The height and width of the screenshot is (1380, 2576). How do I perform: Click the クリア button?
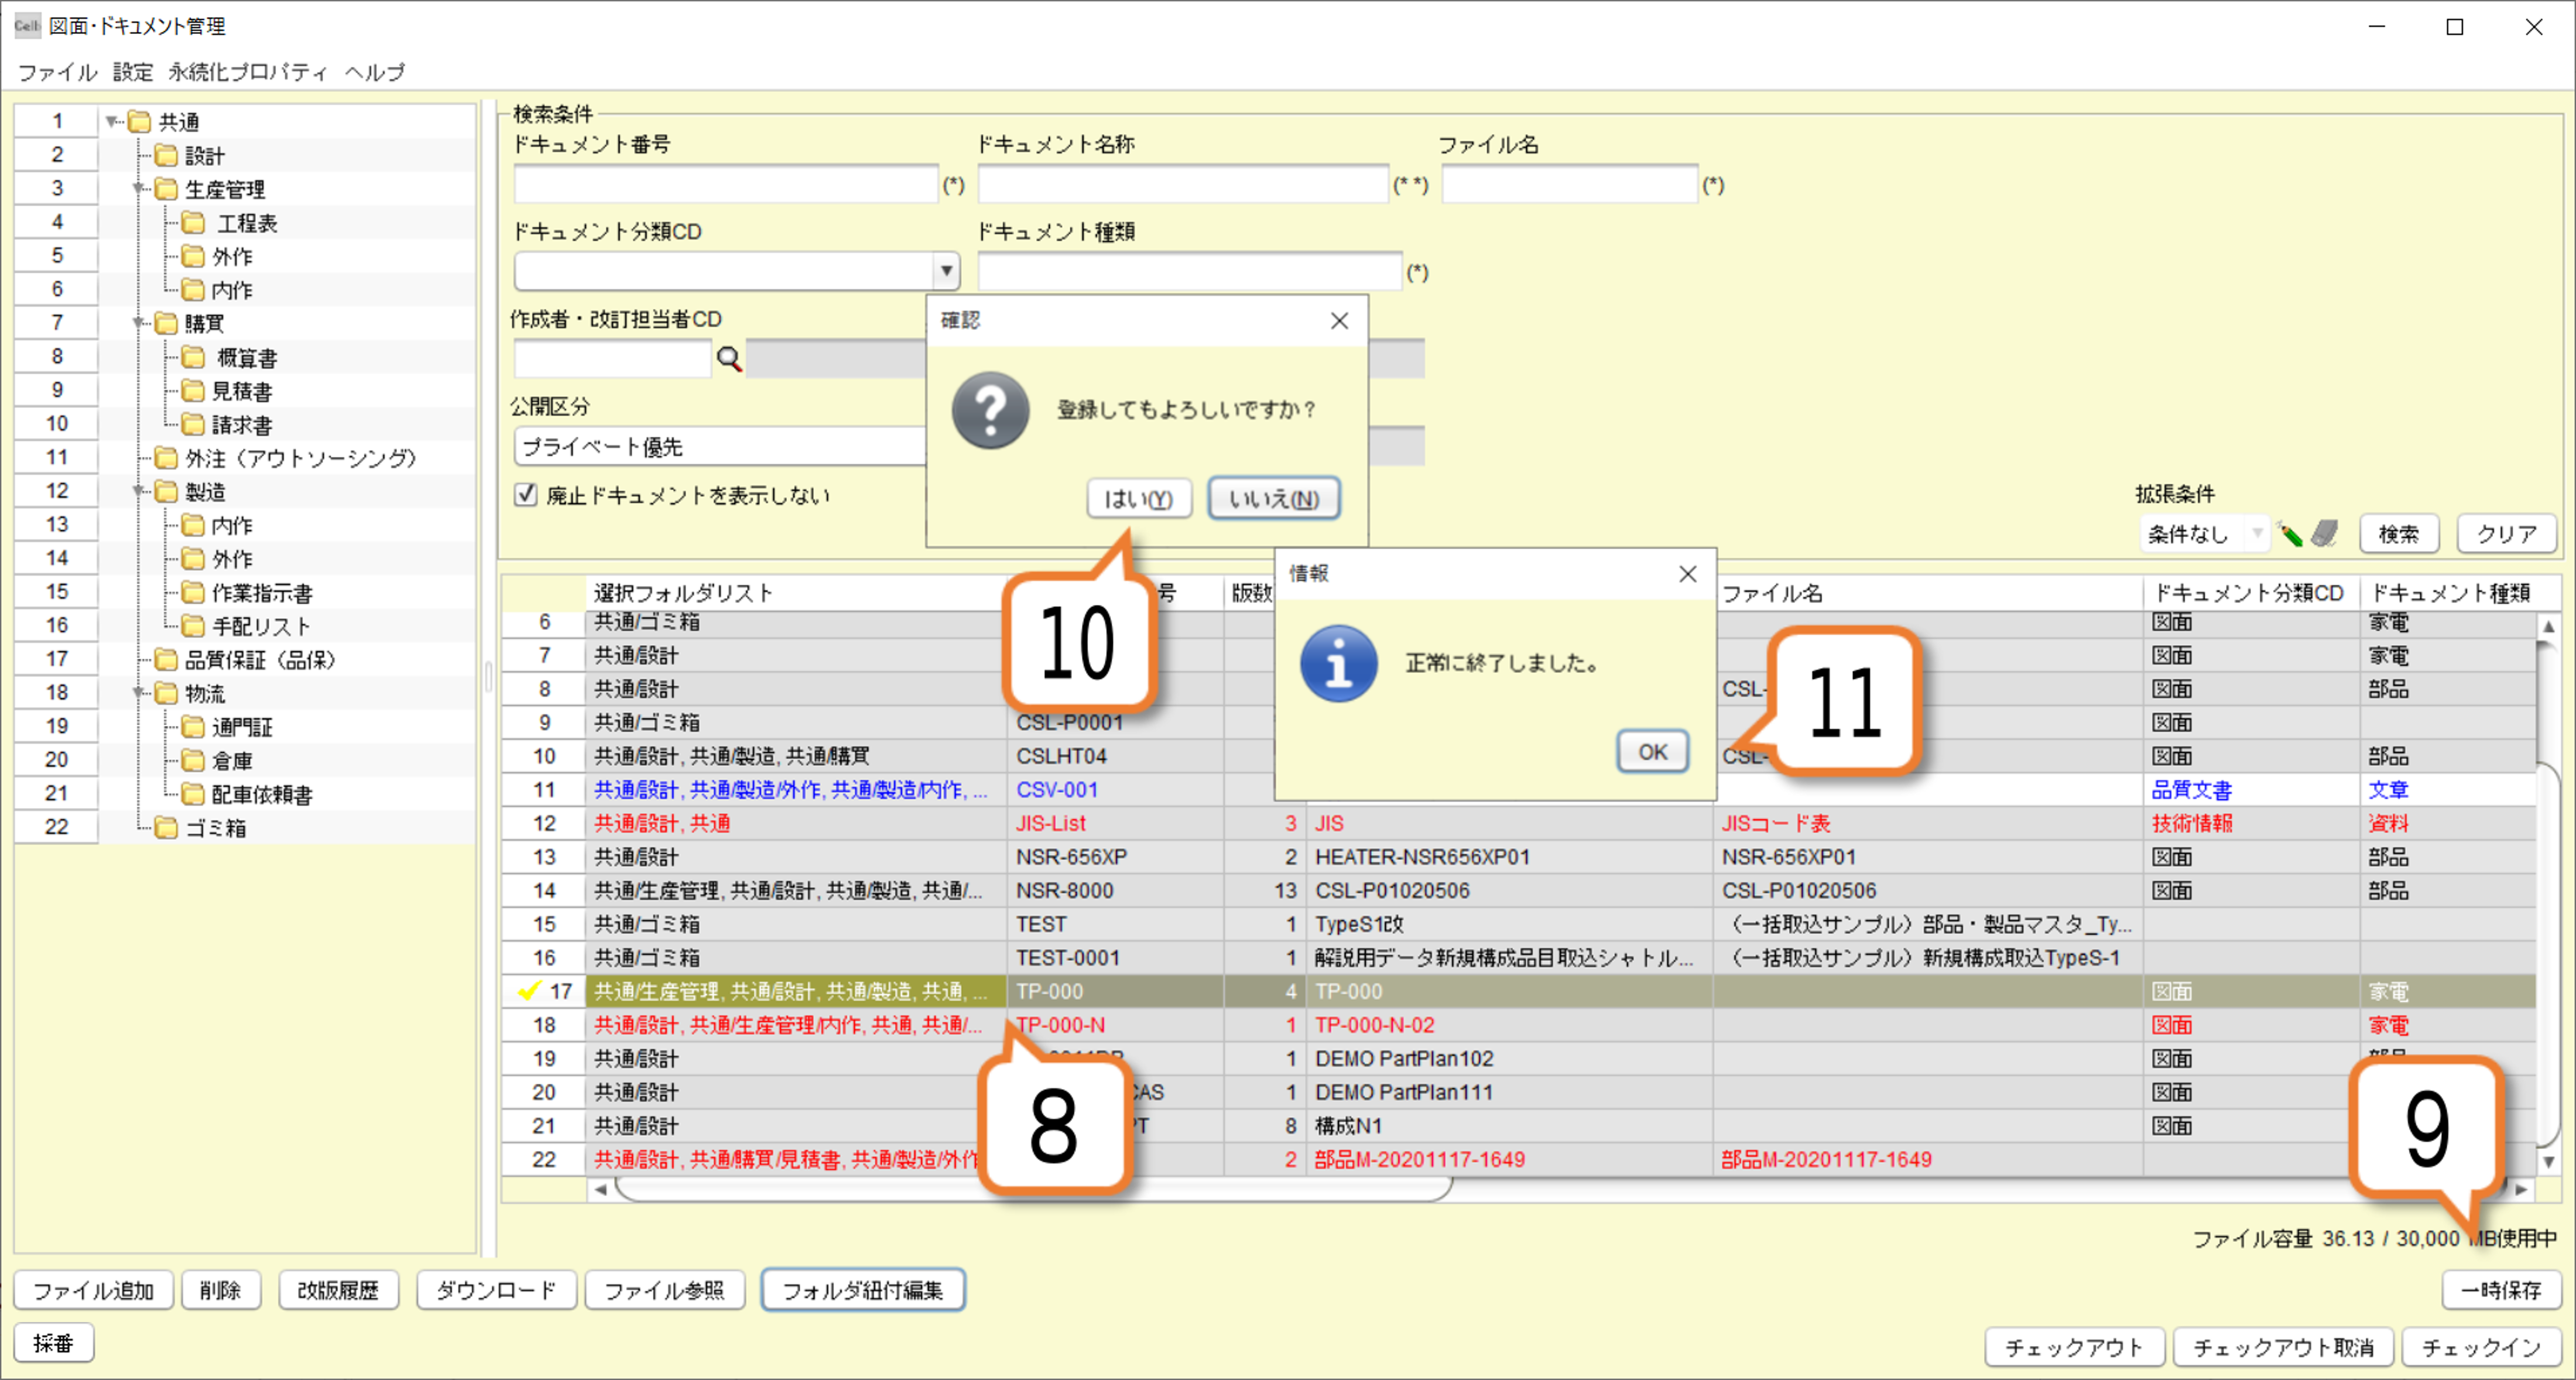(x=2507, y=534)
